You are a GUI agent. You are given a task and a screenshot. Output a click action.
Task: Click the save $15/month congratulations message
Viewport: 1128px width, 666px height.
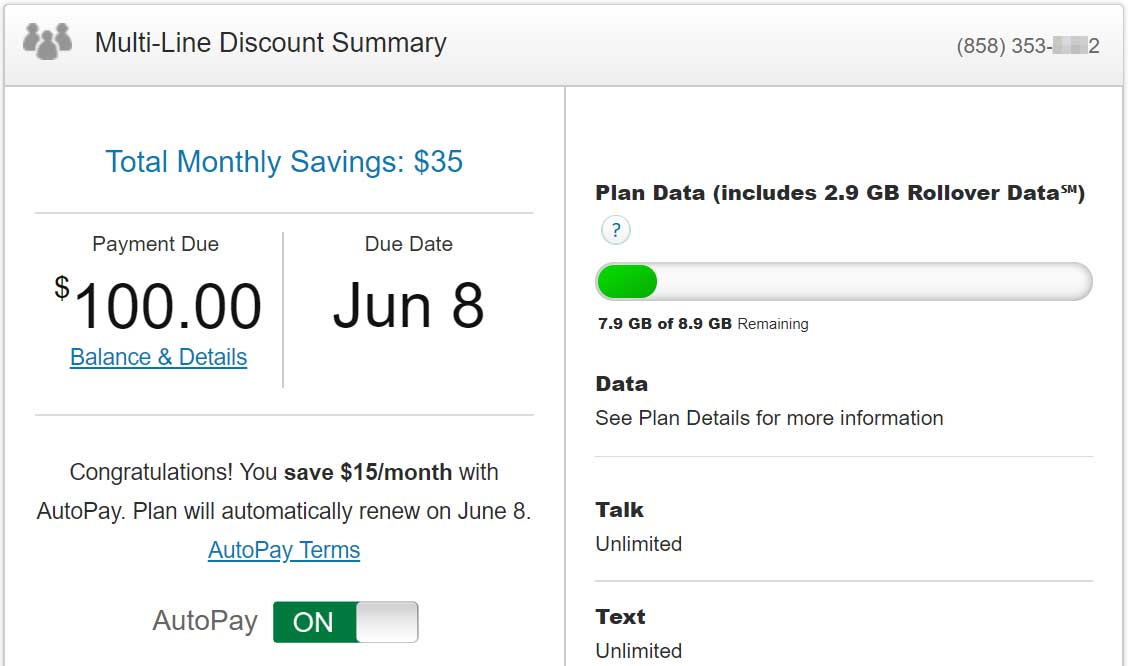284,491
